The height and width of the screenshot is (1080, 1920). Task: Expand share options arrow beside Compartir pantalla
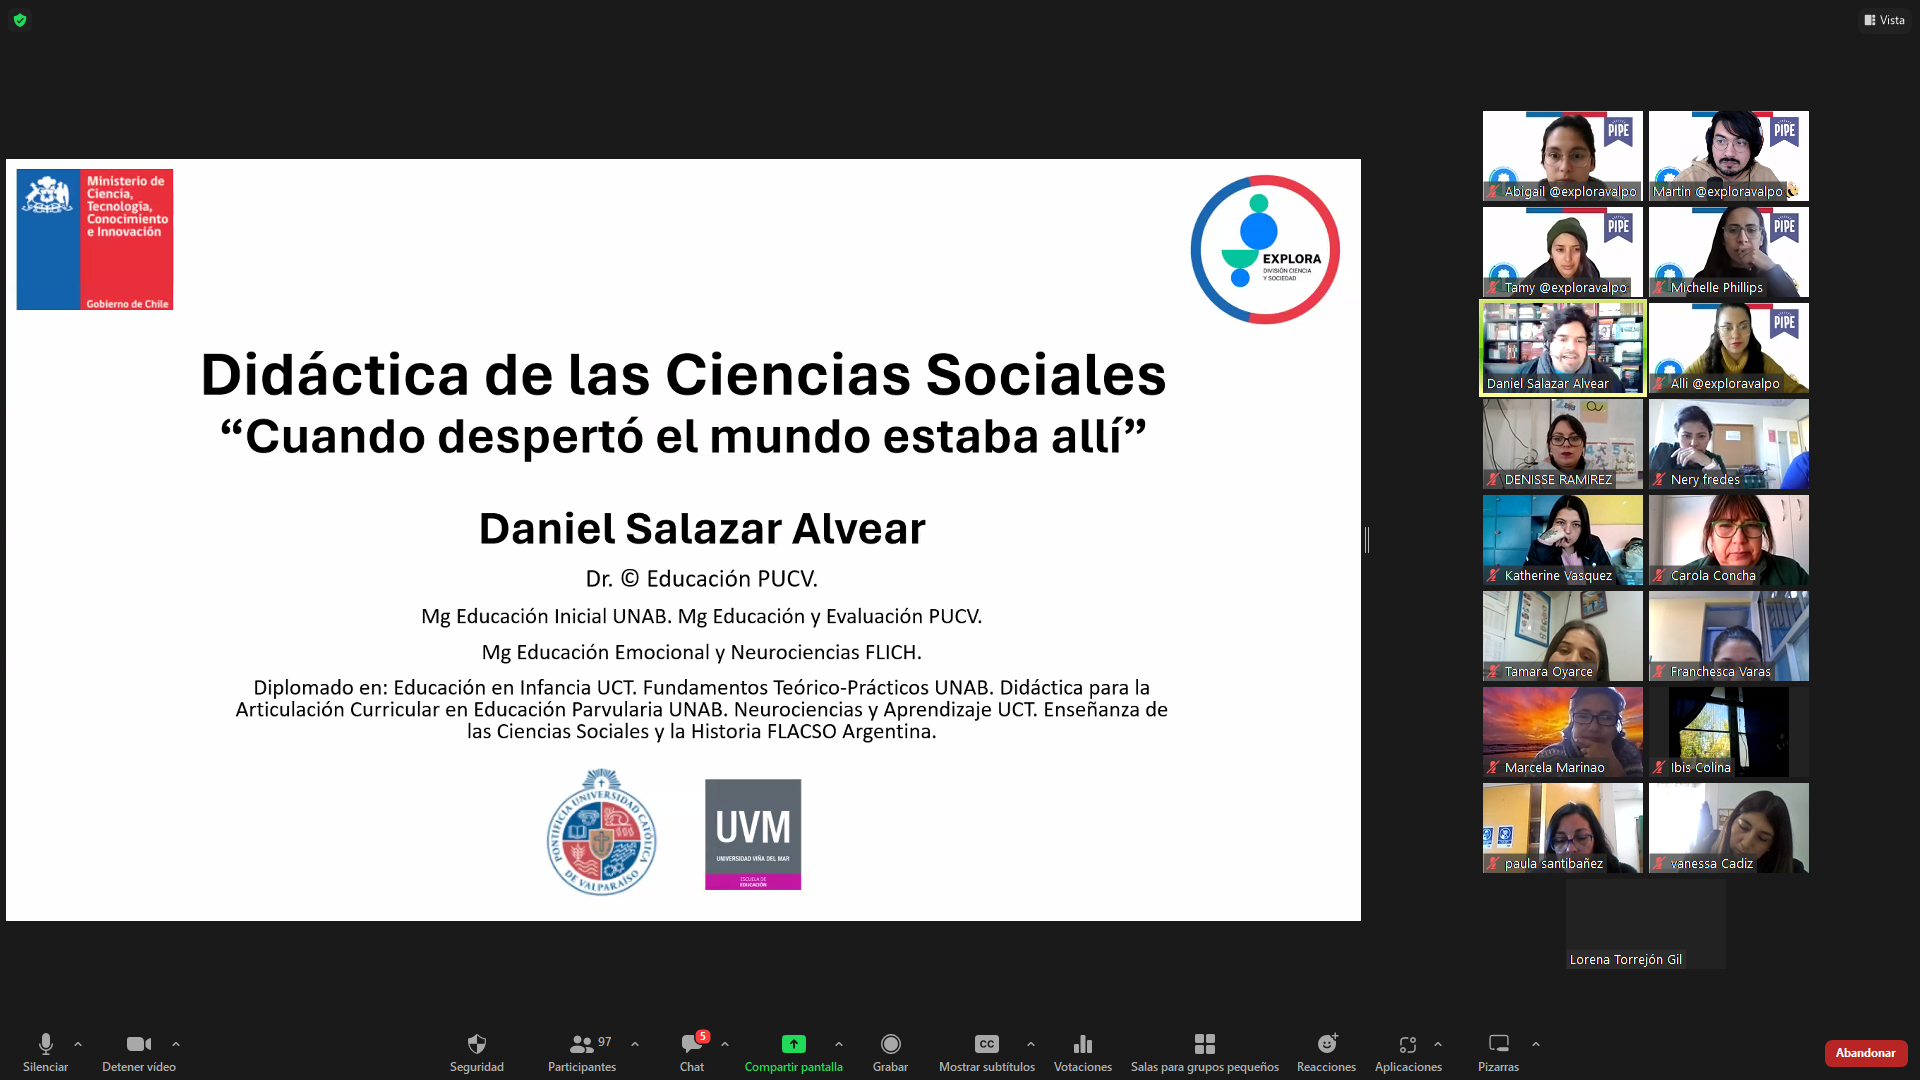point(839,1044)
